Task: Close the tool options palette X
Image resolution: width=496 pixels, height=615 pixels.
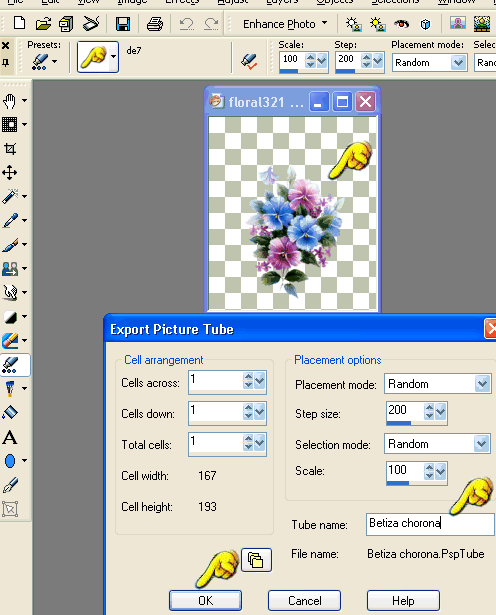Action: (5, 45)
